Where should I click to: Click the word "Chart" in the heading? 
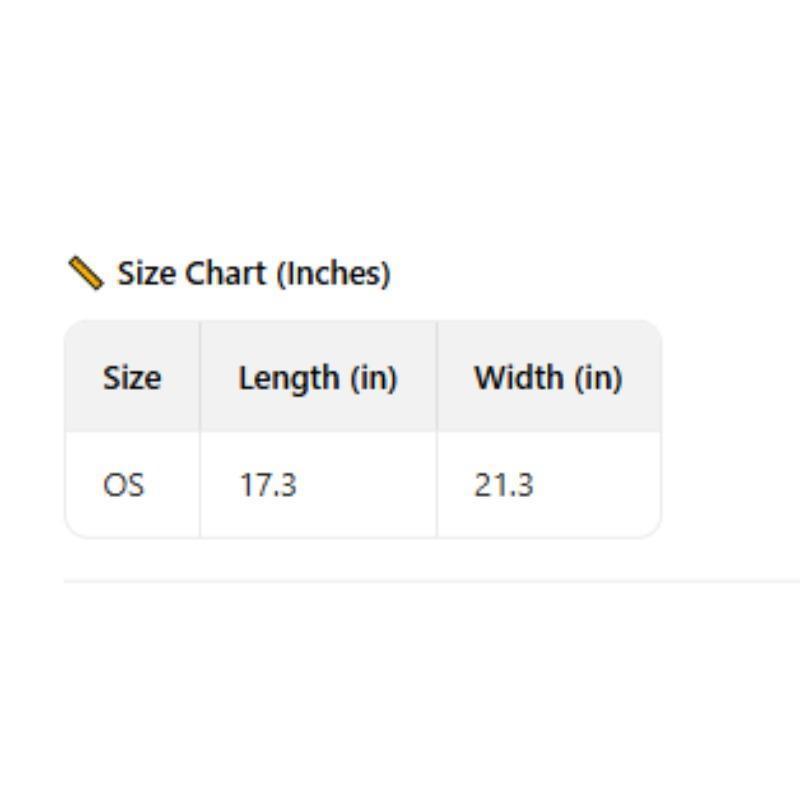click(x=225, y=273)
